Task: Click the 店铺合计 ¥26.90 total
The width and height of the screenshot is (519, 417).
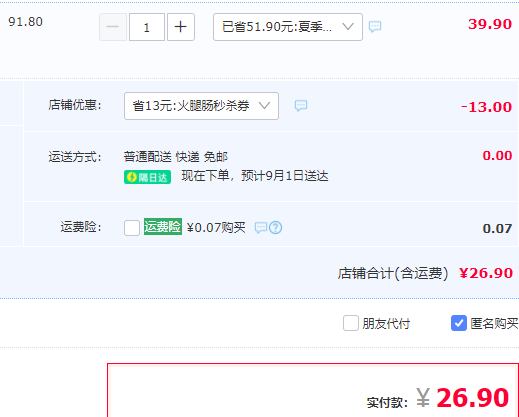Action: click(486, 273)
